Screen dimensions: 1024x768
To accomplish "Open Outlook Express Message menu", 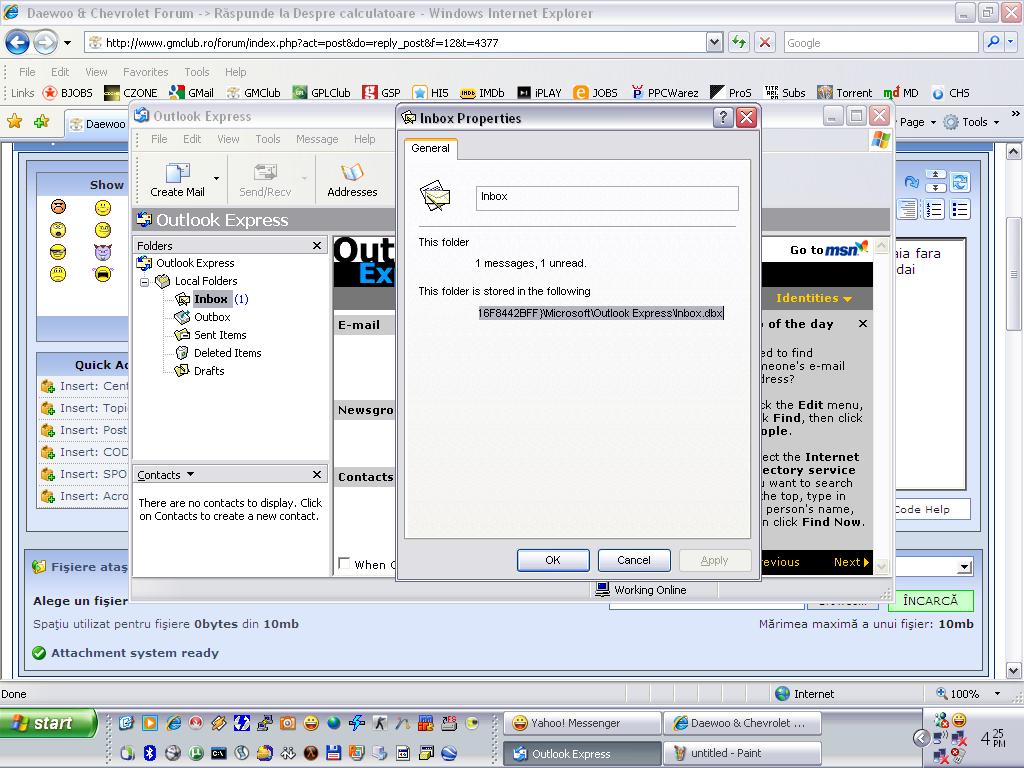I will tap(317, 139).
